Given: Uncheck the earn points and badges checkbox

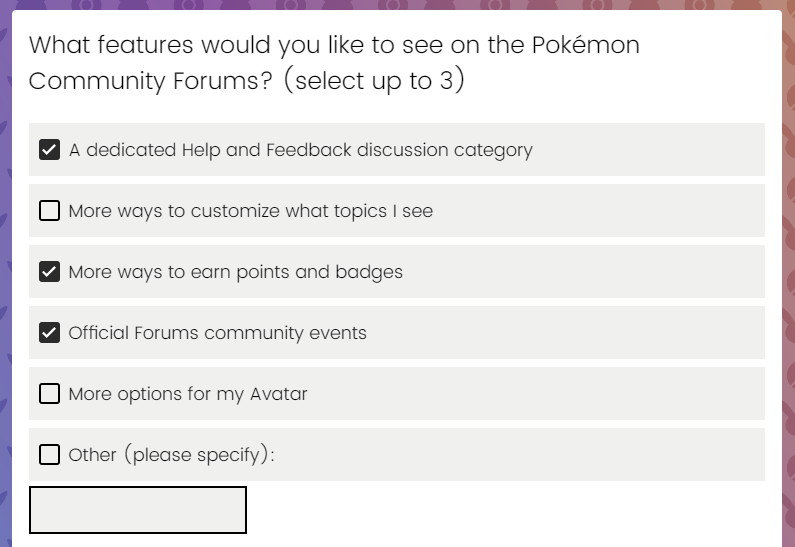Looking at the screenshot, I should coord(49,271).
